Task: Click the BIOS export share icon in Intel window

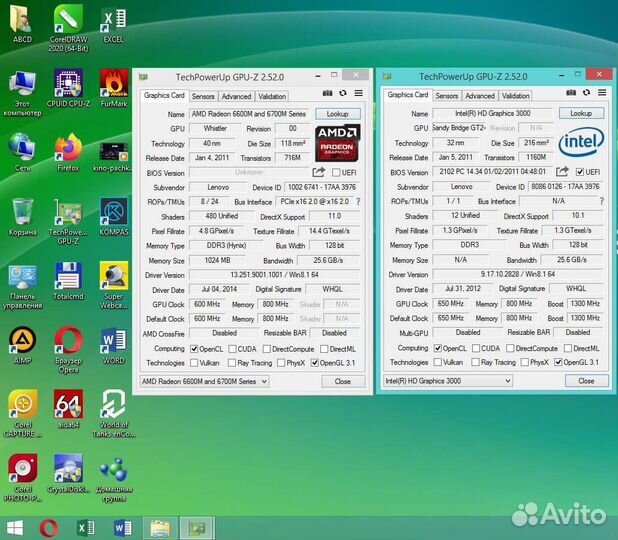Action: pos(562,172)
